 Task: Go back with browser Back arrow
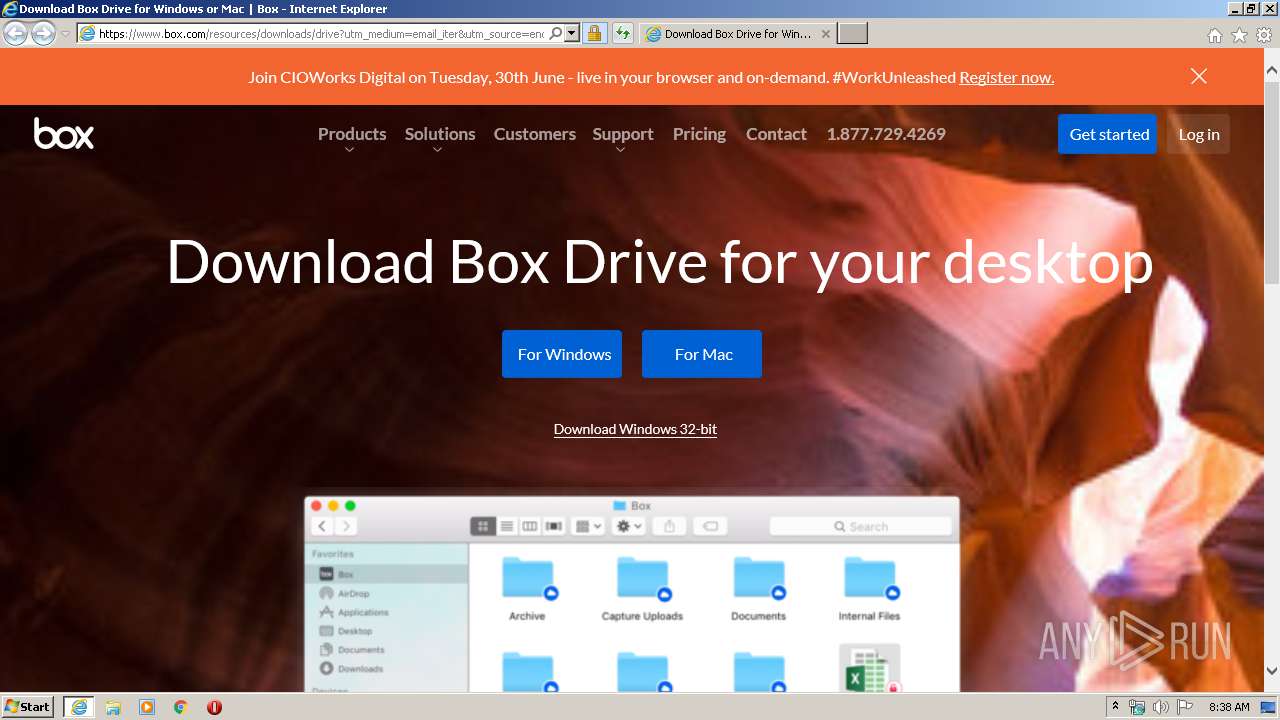coord(15,33)
